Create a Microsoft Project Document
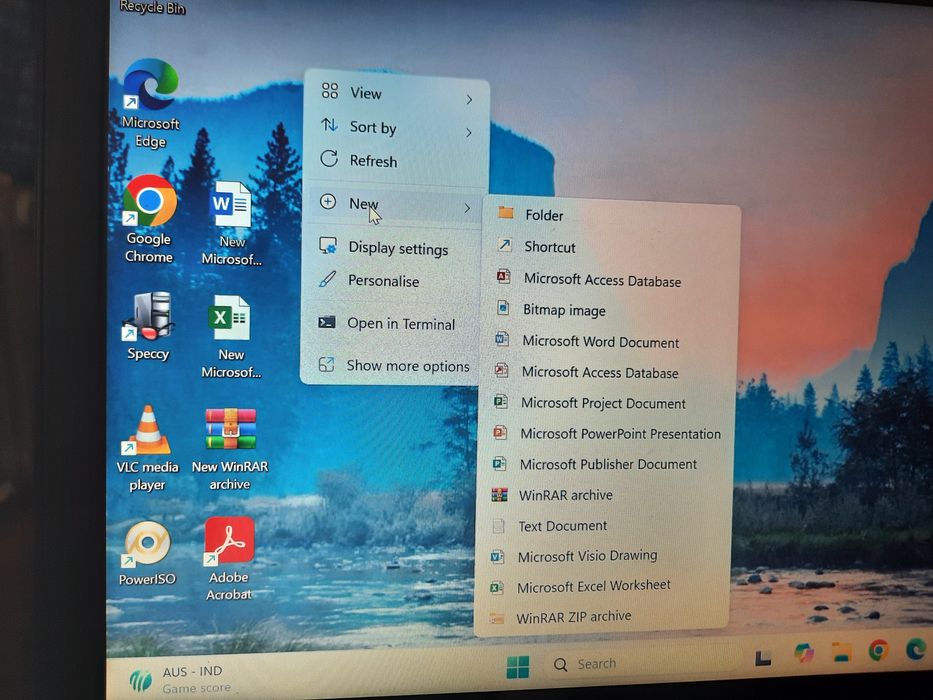The image size is (933, 700). [x=609, y=404]
